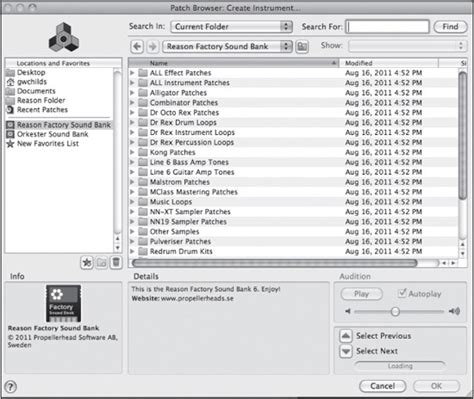474x399 pixels.
Task: Expand the Combinator Patches folder
Action: tap(132, 103)
